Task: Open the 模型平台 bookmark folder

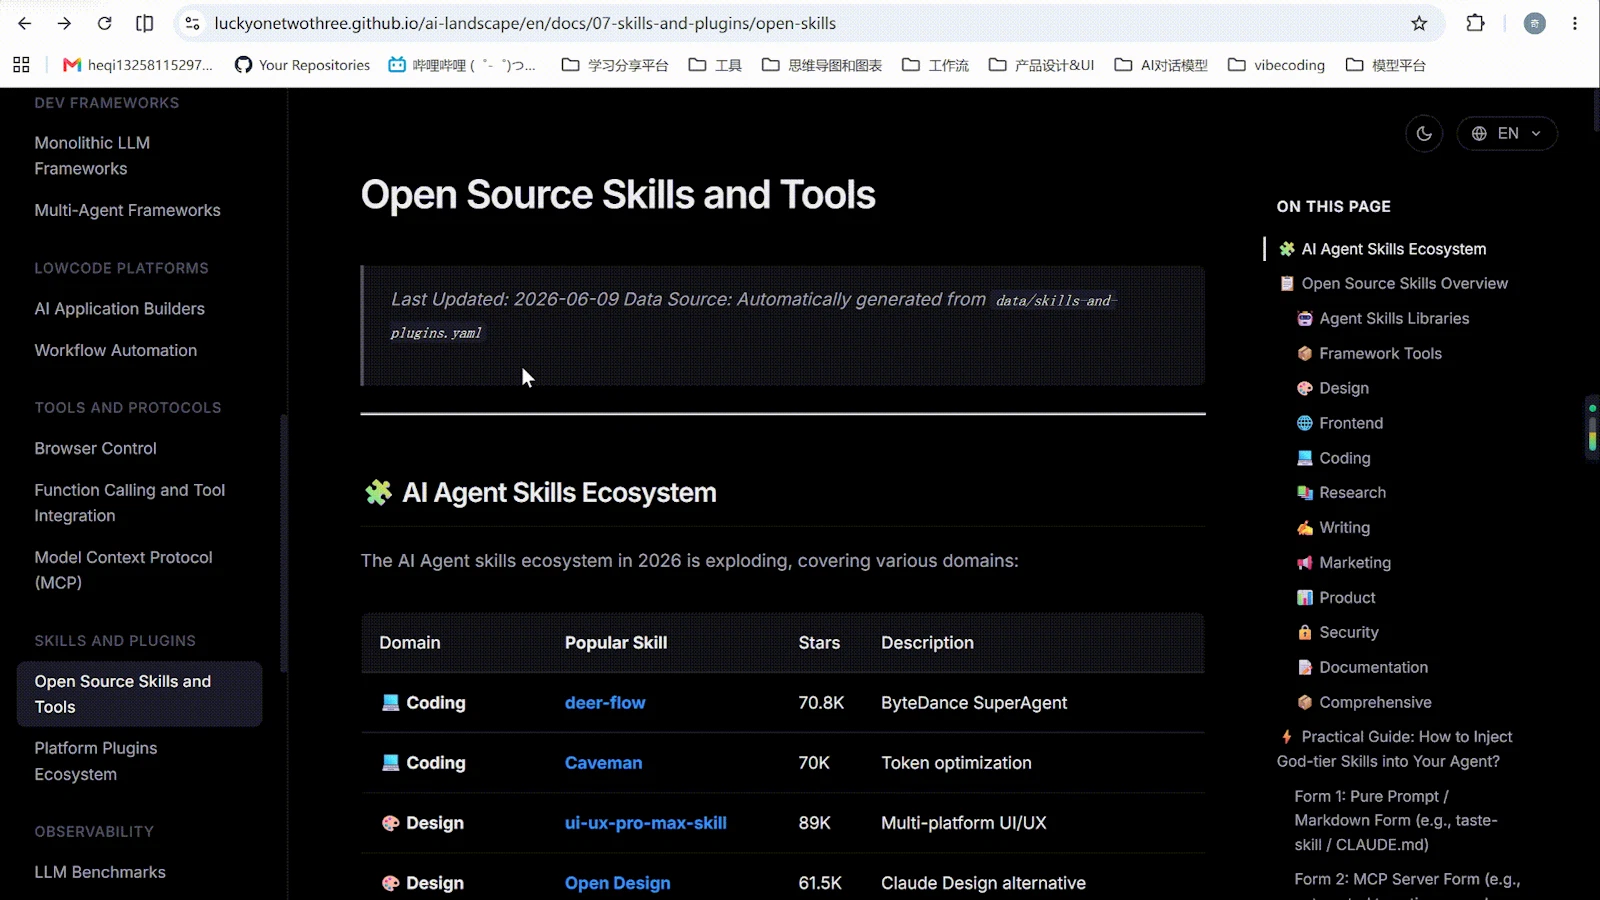Action: 1386,65
